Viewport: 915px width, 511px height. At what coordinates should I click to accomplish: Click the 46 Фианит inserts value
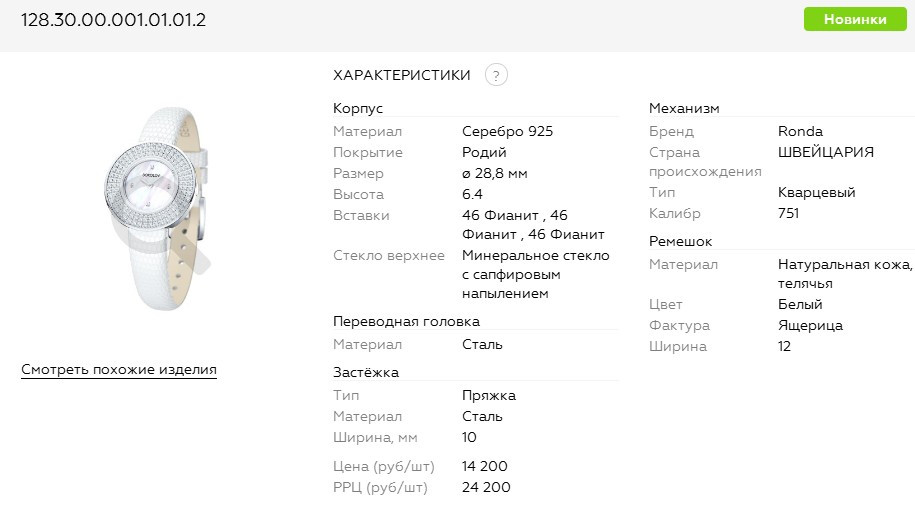[533, 225]
